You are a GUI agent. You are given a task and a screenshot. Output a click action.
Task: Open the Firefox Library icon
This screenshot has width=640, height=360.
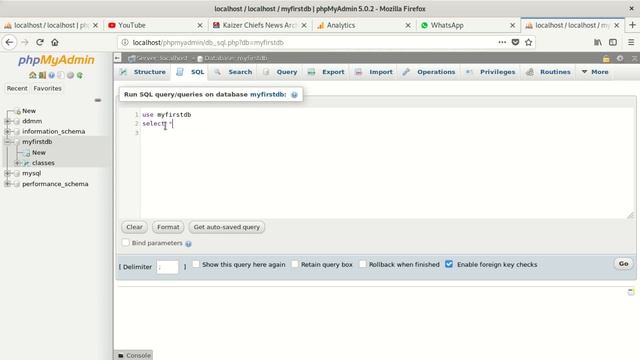pos(598,42)
